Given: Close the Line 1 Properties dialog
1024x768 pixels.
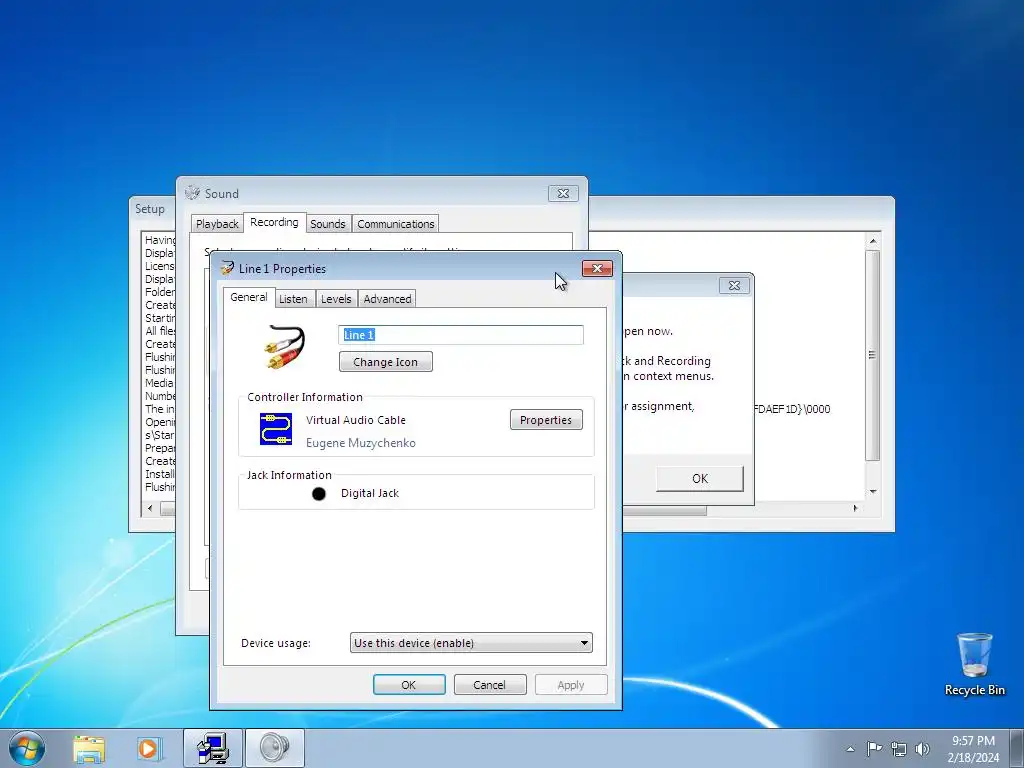Looking at the screenshot, I should pos(597,268).
